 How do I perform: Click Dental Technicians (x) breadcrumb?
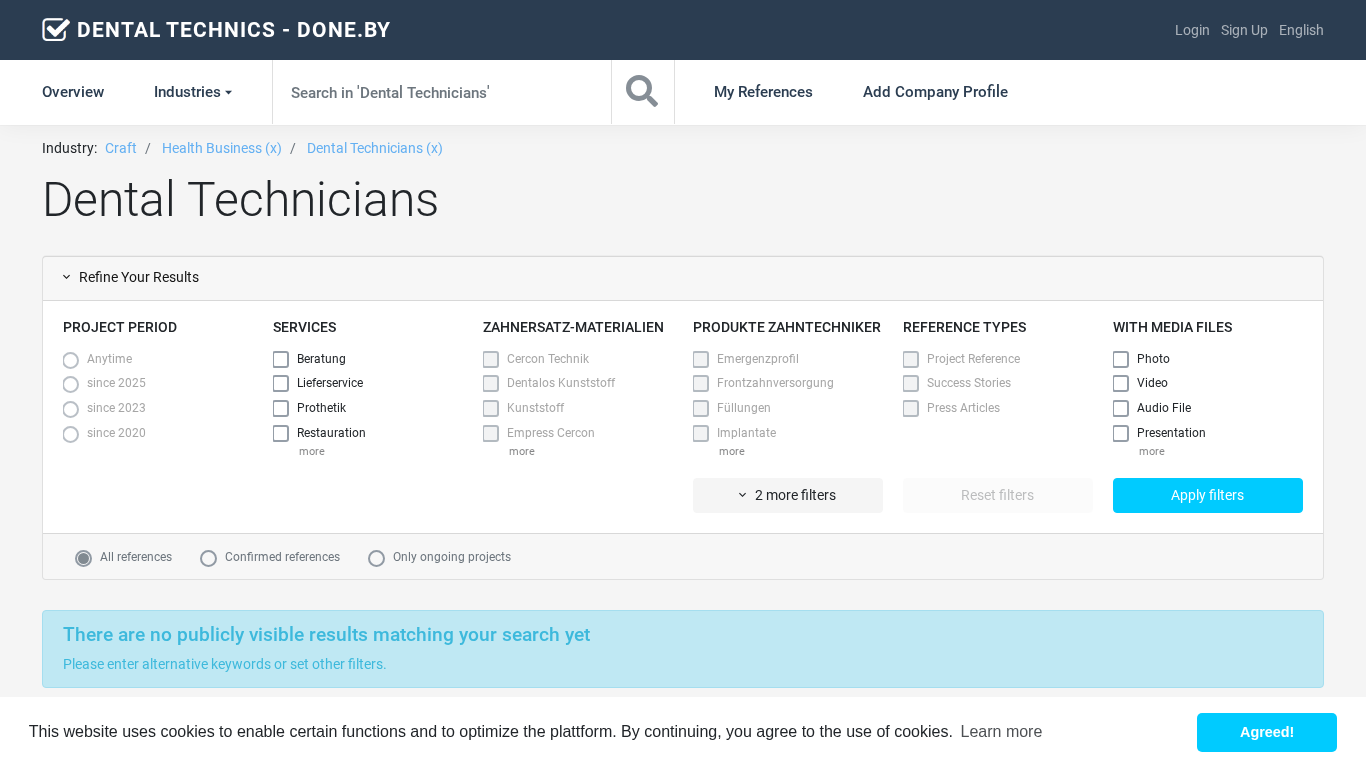(x=375, y=148)
